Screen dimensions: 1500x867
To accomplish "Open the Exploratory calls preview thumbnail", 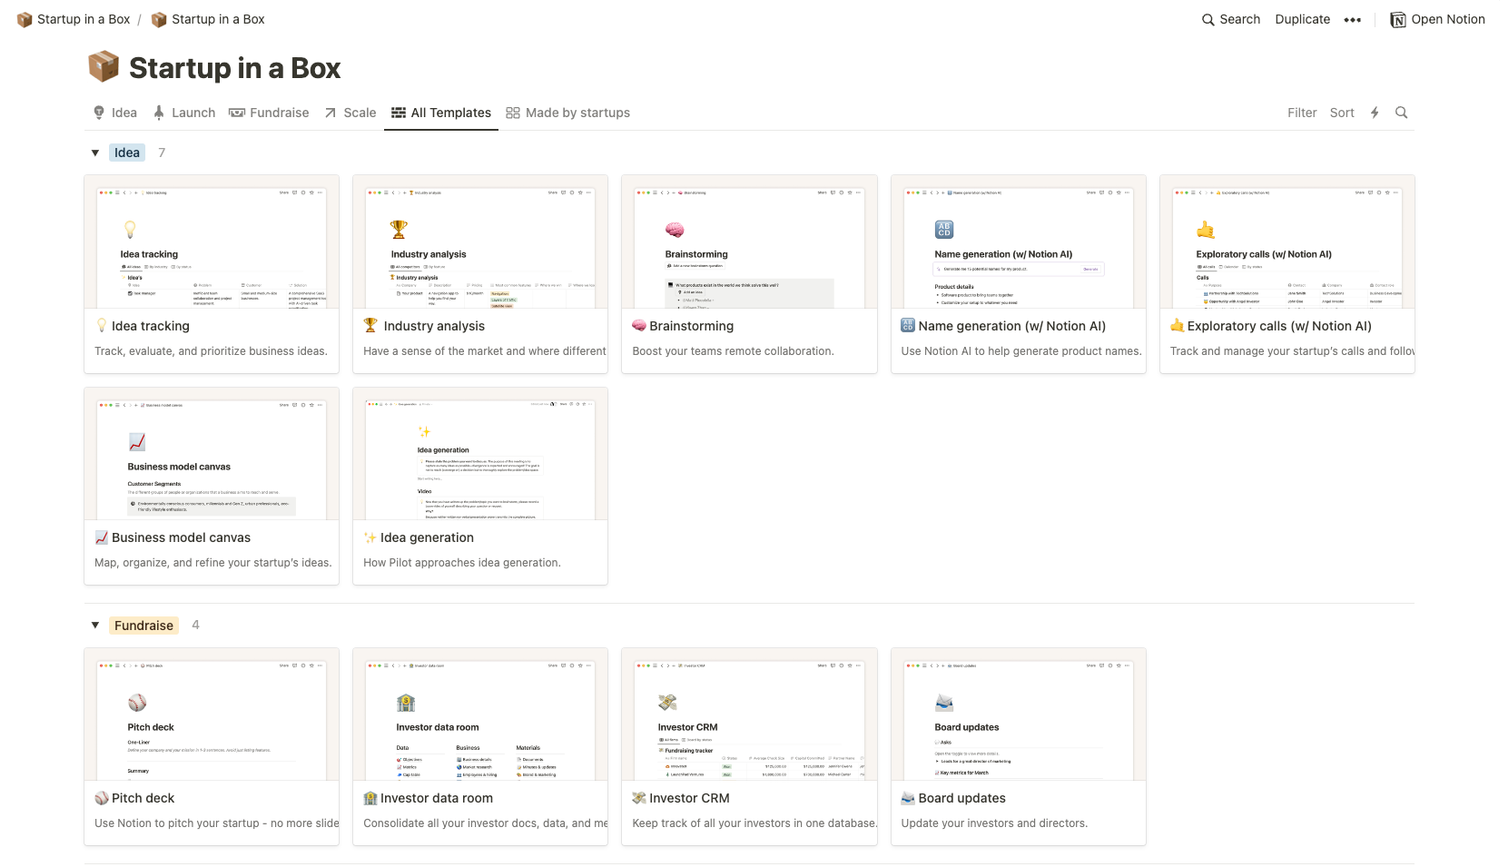I will pyautogui.click(x=1287, y=242).
